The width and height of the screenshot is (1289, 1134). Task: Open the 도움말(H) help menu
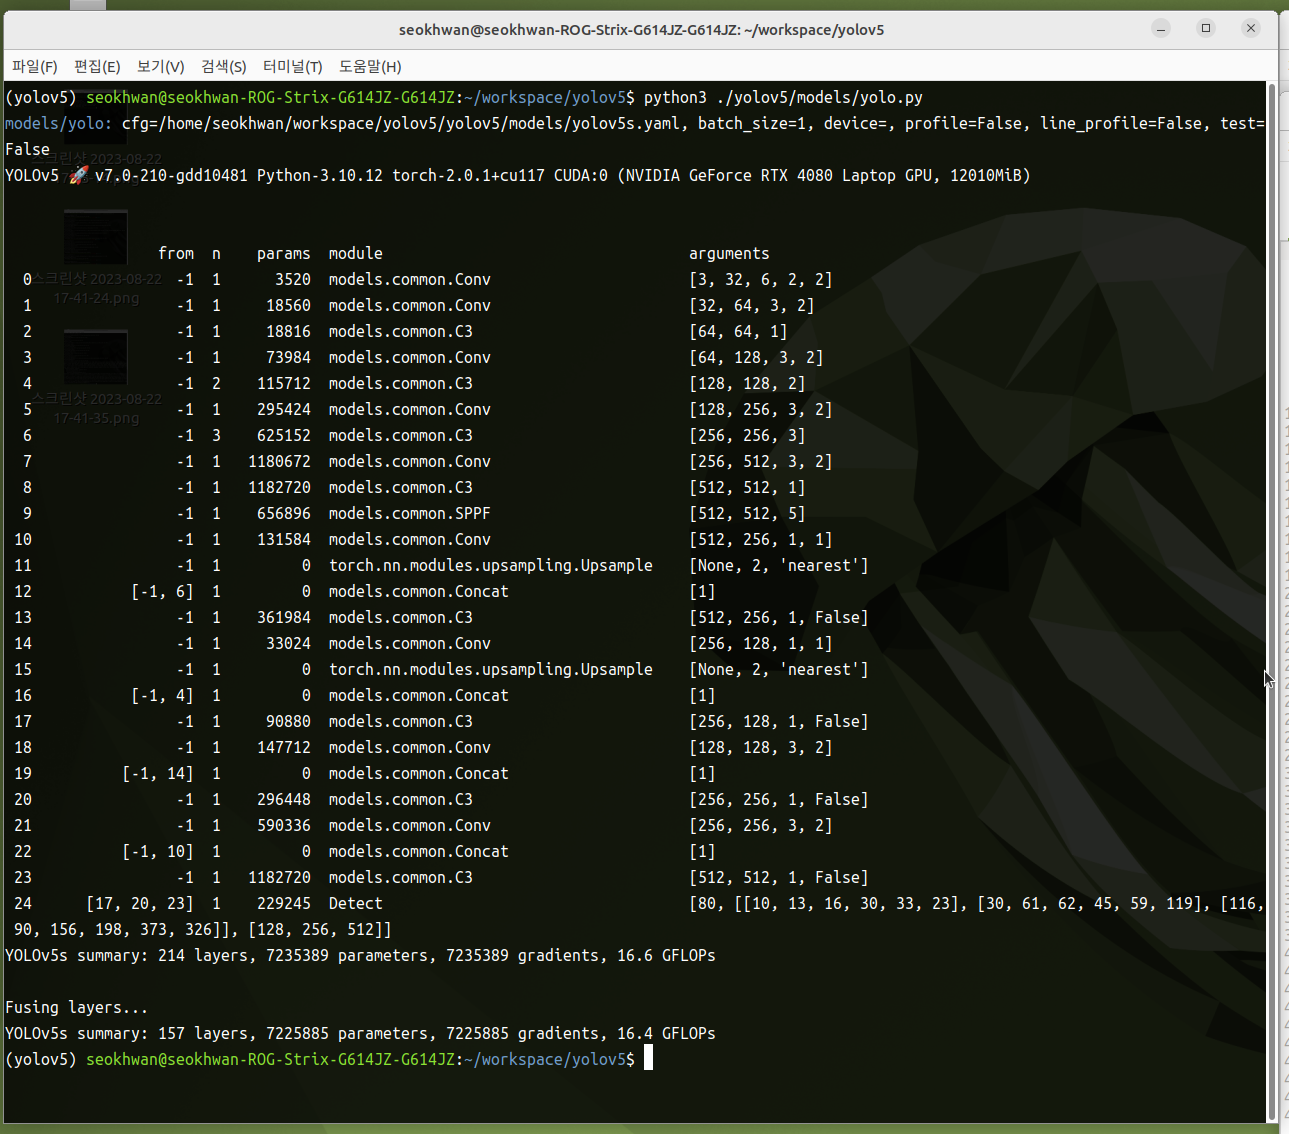370,66
